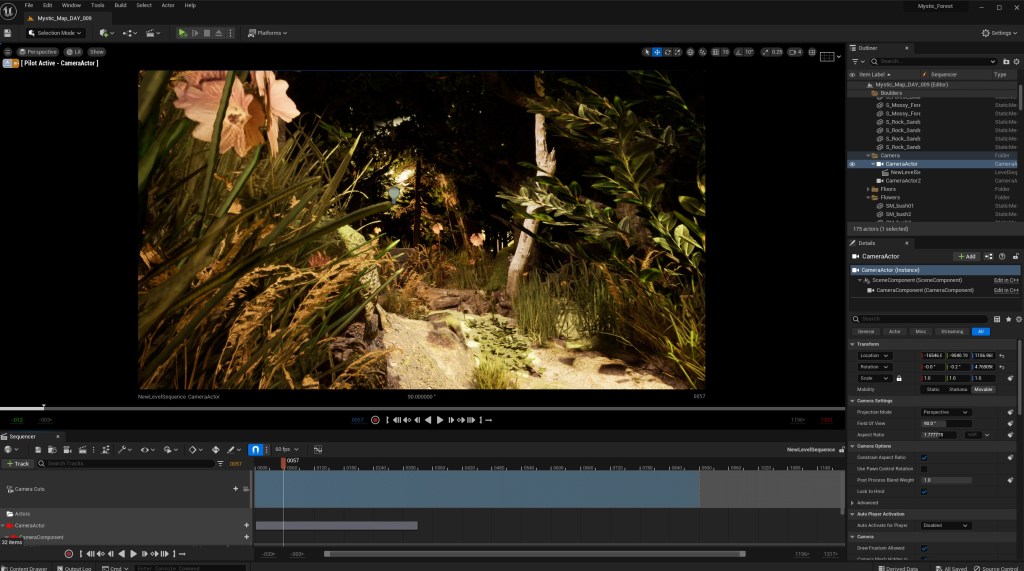Toggle the Lock to Hmd checkbox
Screen dimensions: 1024x571
click(923, 491)
